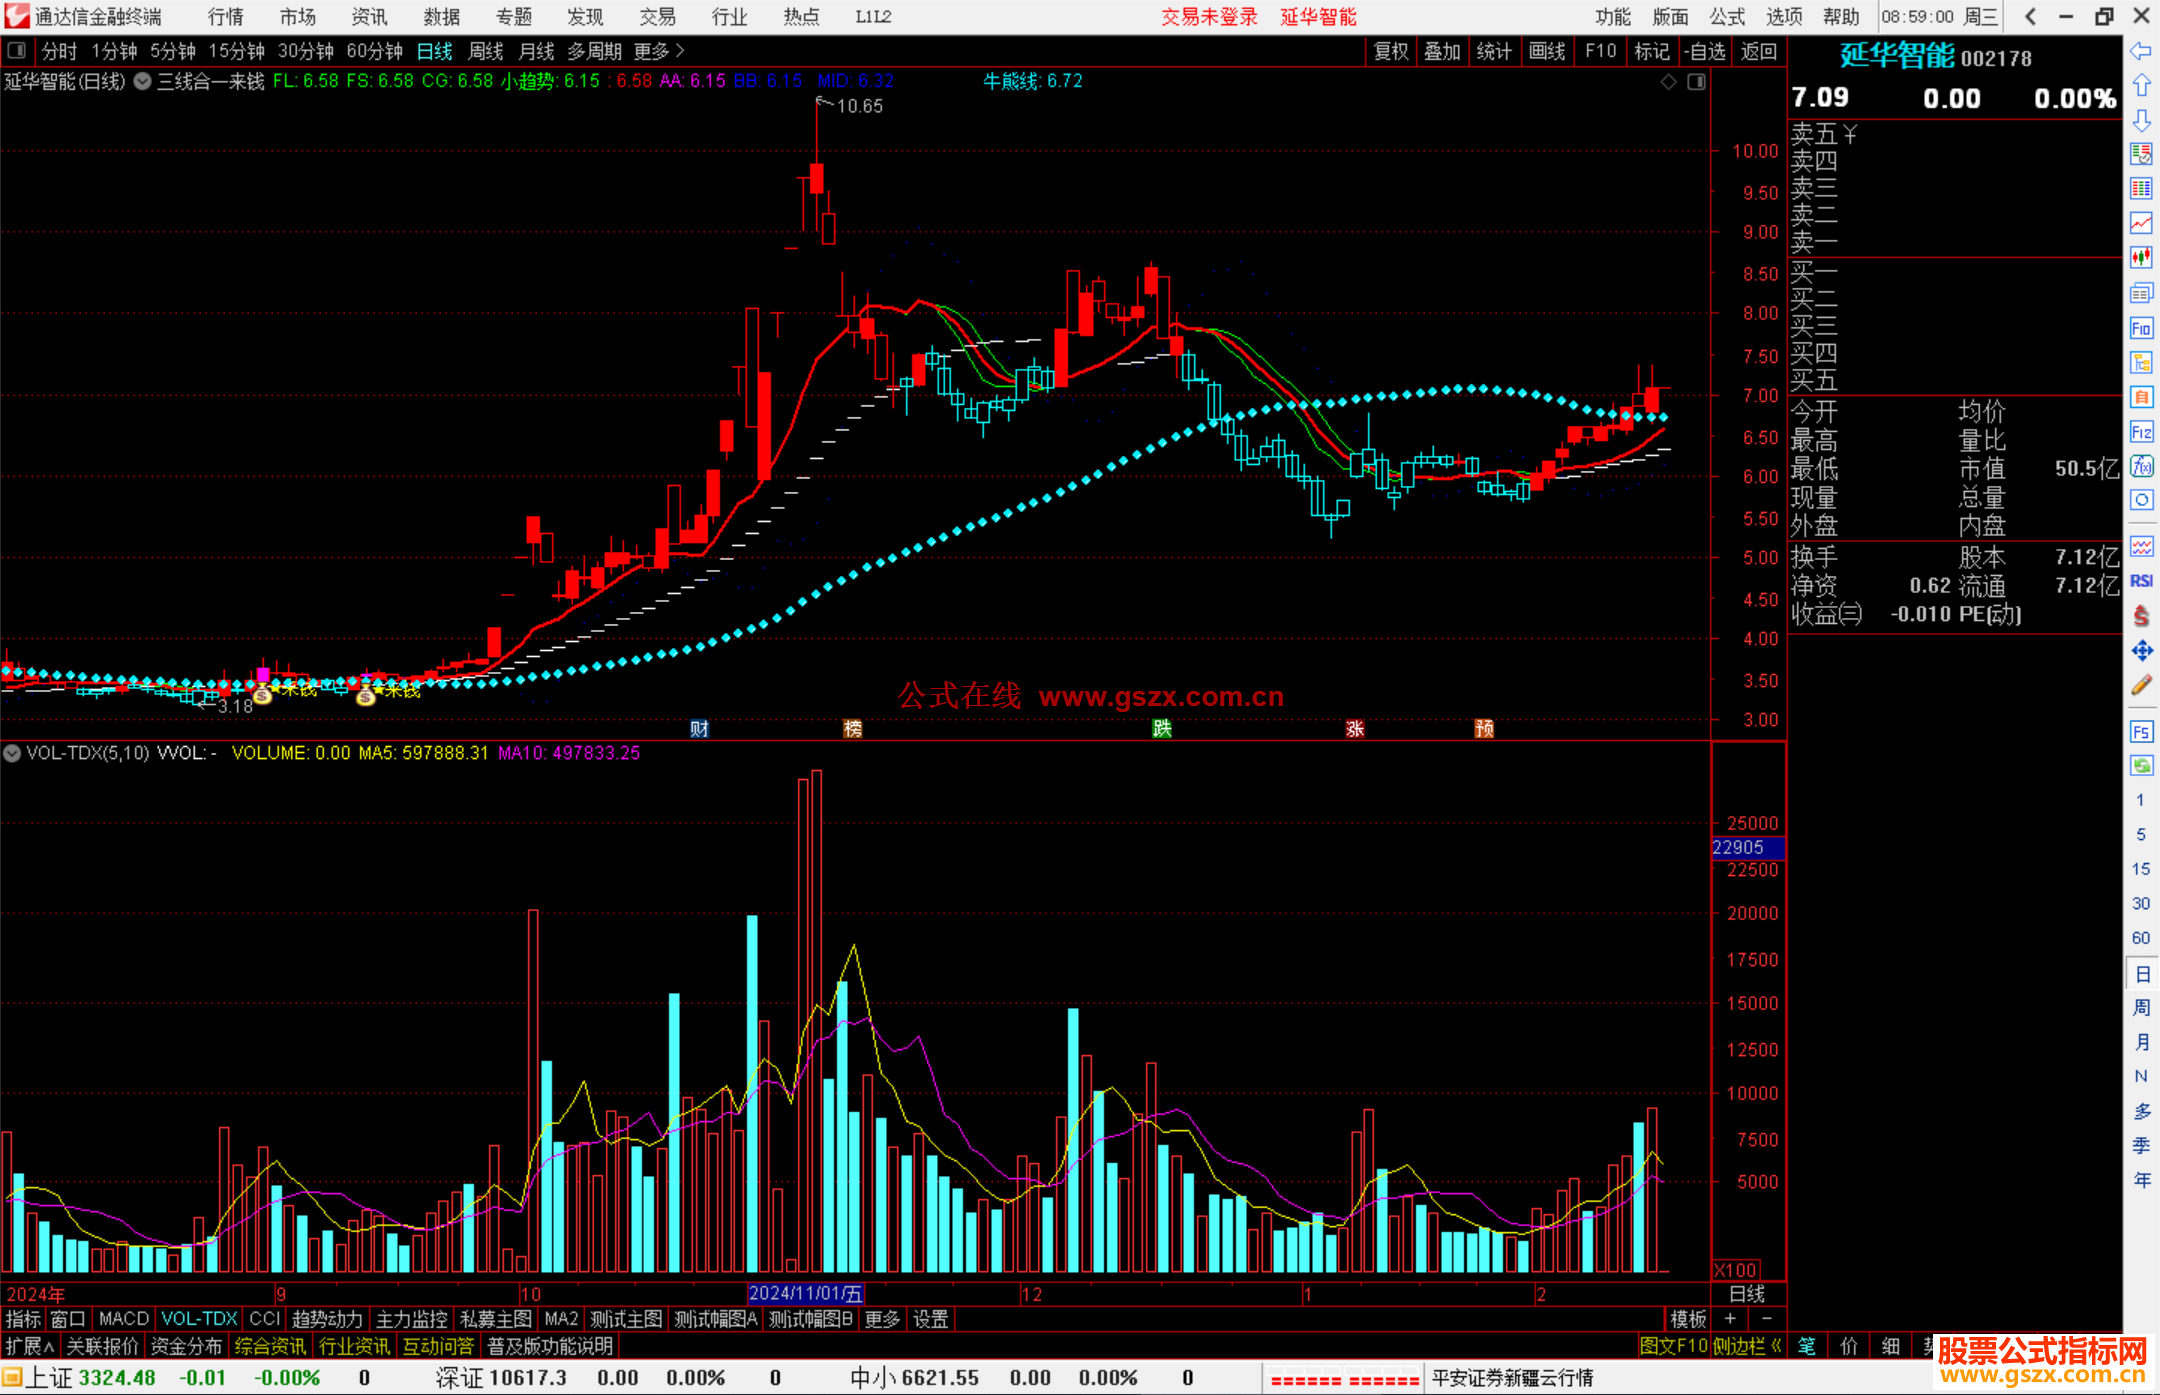Click the left arrow back icon in sidebar

click(2141, 51)
